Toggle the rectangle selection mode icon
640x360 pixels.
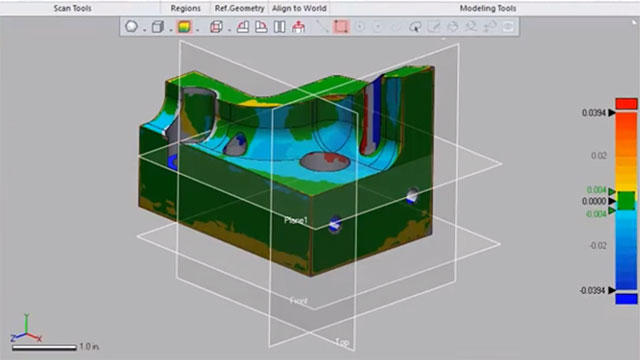(x=341, y=27)
